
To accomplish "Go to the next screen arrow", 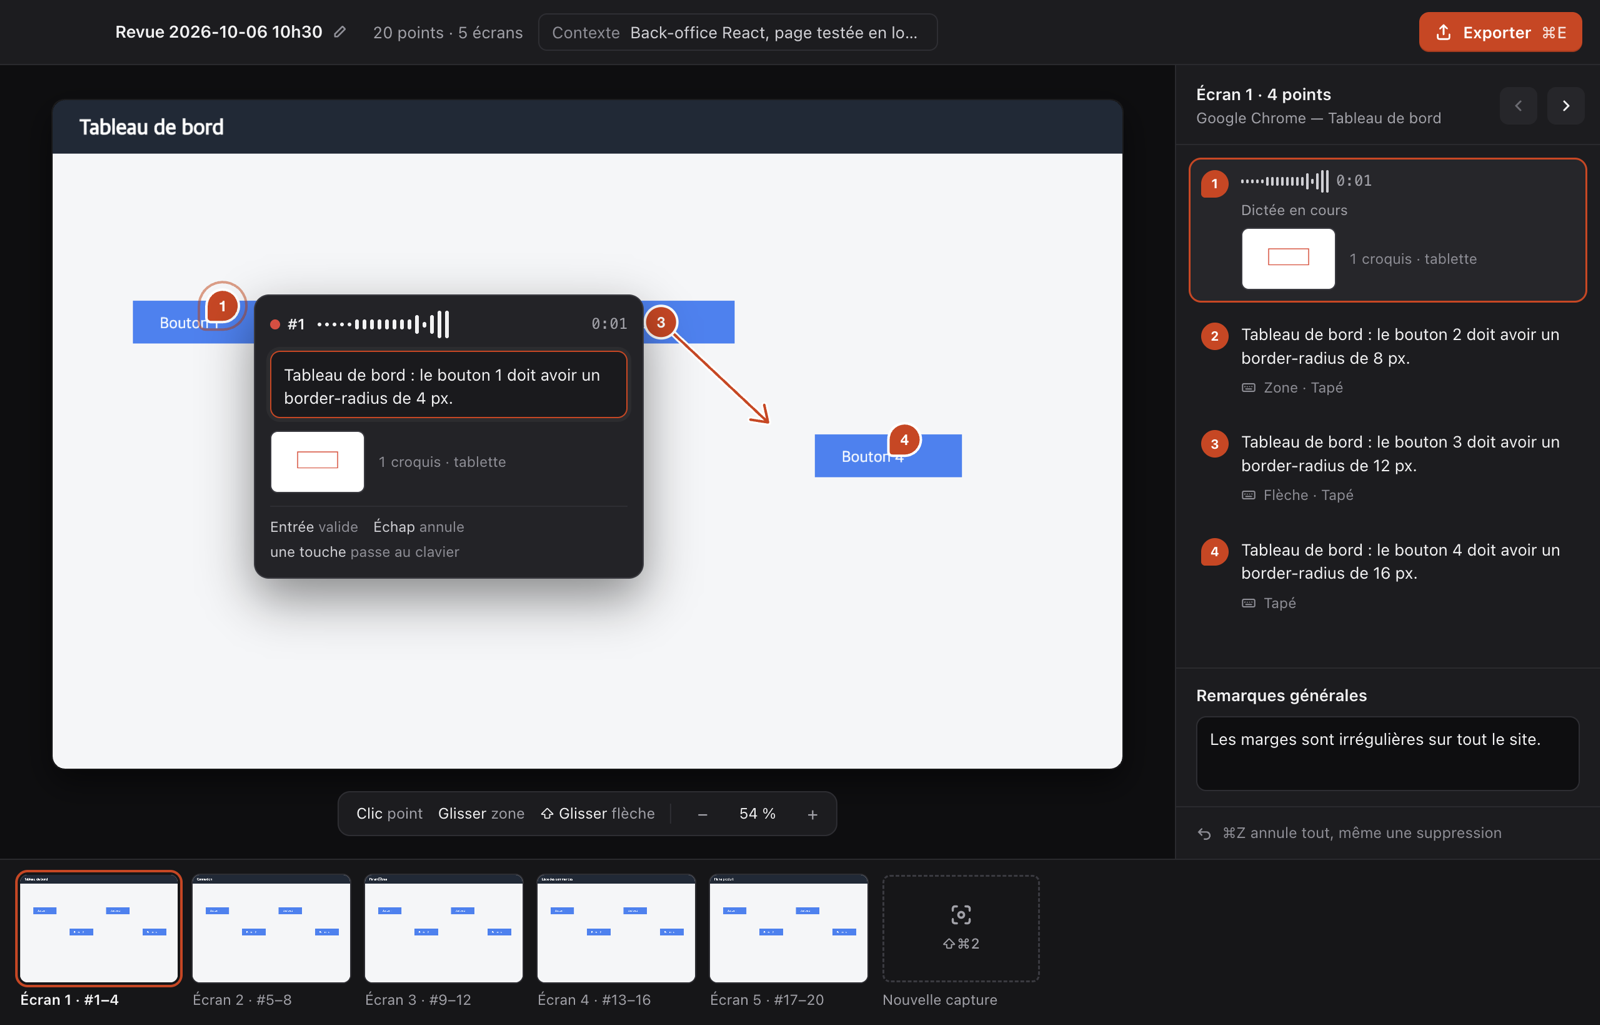I will point(1566,106).
